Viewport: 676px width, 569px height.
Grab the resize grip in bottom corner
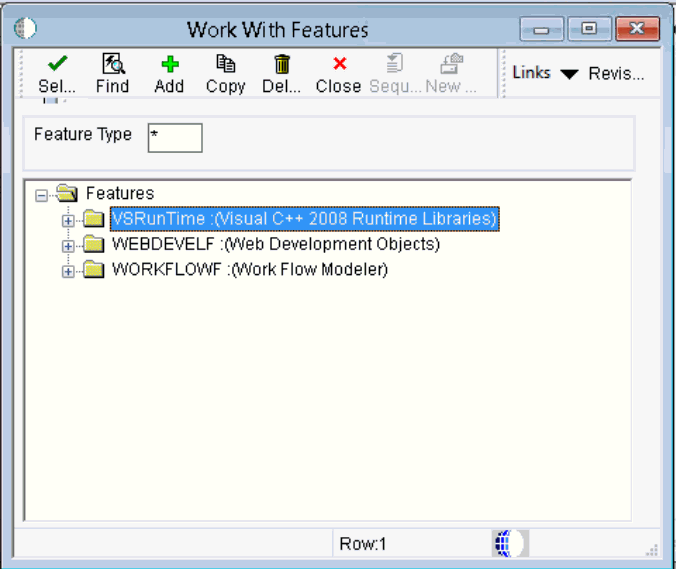point(652,550)
